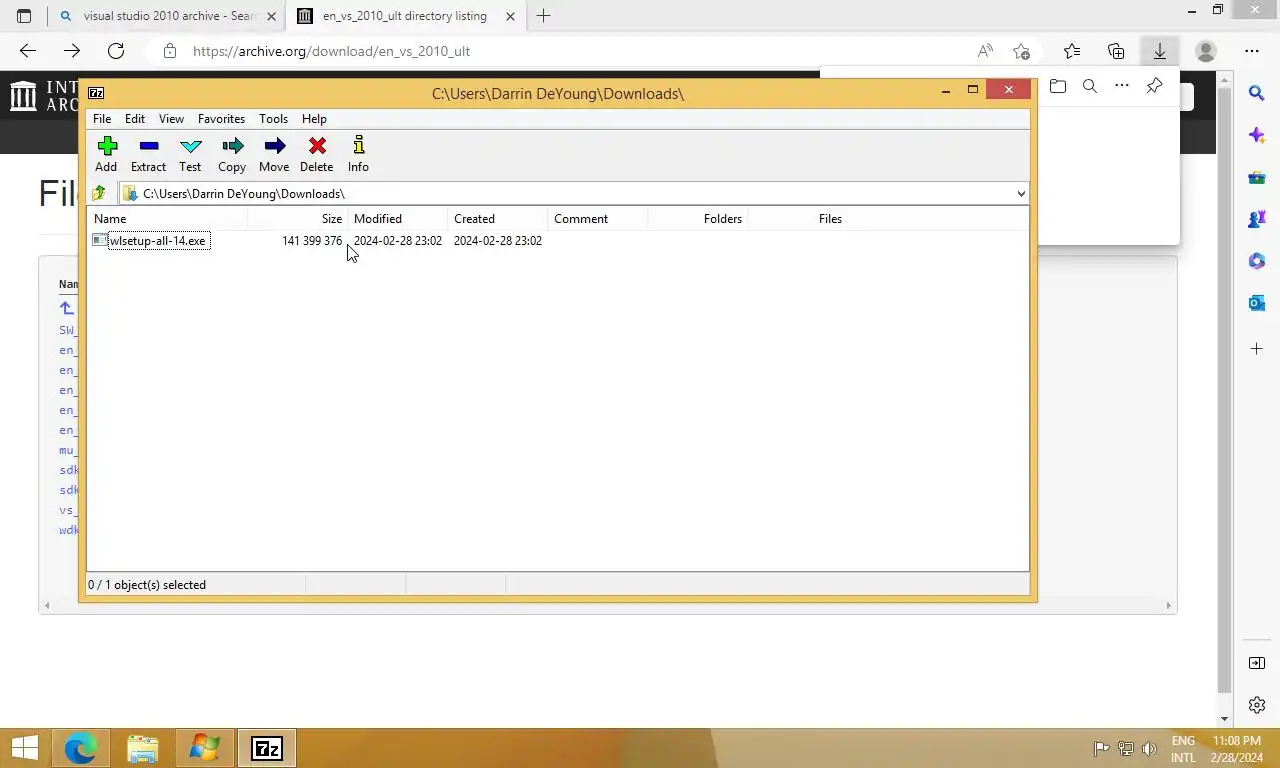
Task: Open the File menu
Action: (x=102, y=118)
